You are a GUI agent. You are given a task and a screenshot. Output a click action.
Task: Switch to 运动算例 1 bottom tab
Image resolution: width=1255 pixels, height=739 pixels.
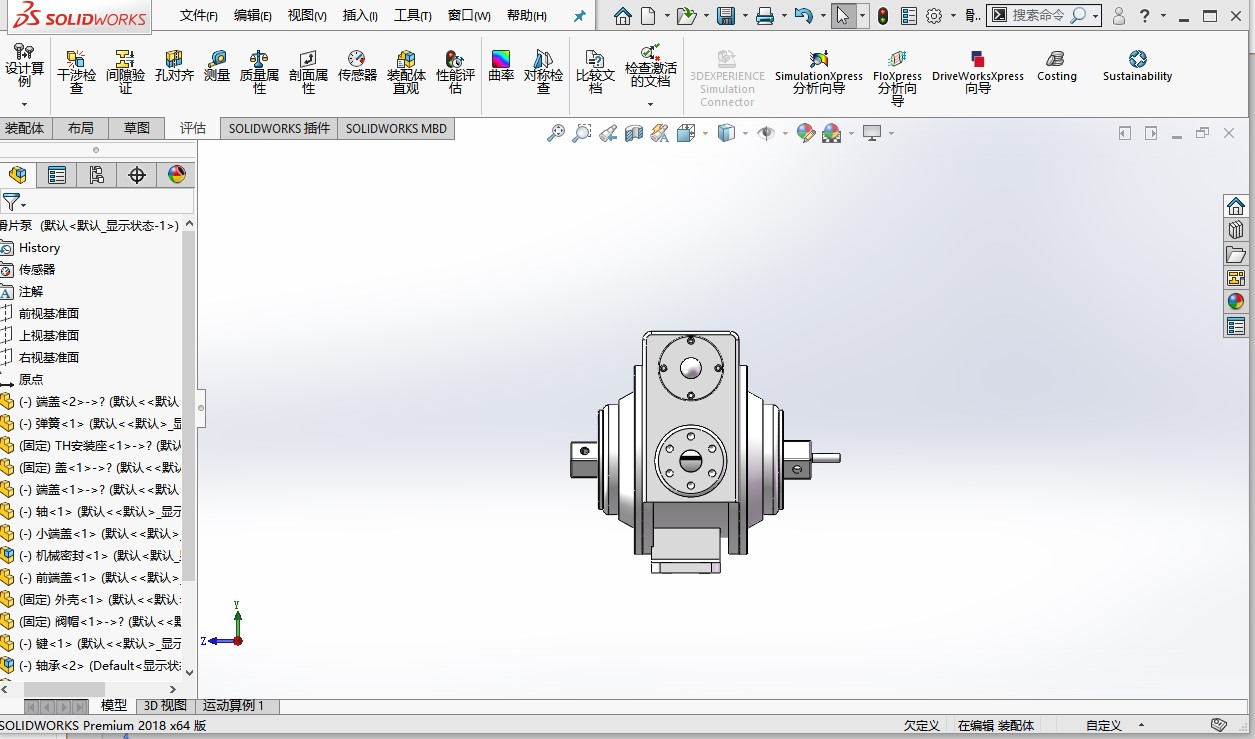tap(234, 706)
